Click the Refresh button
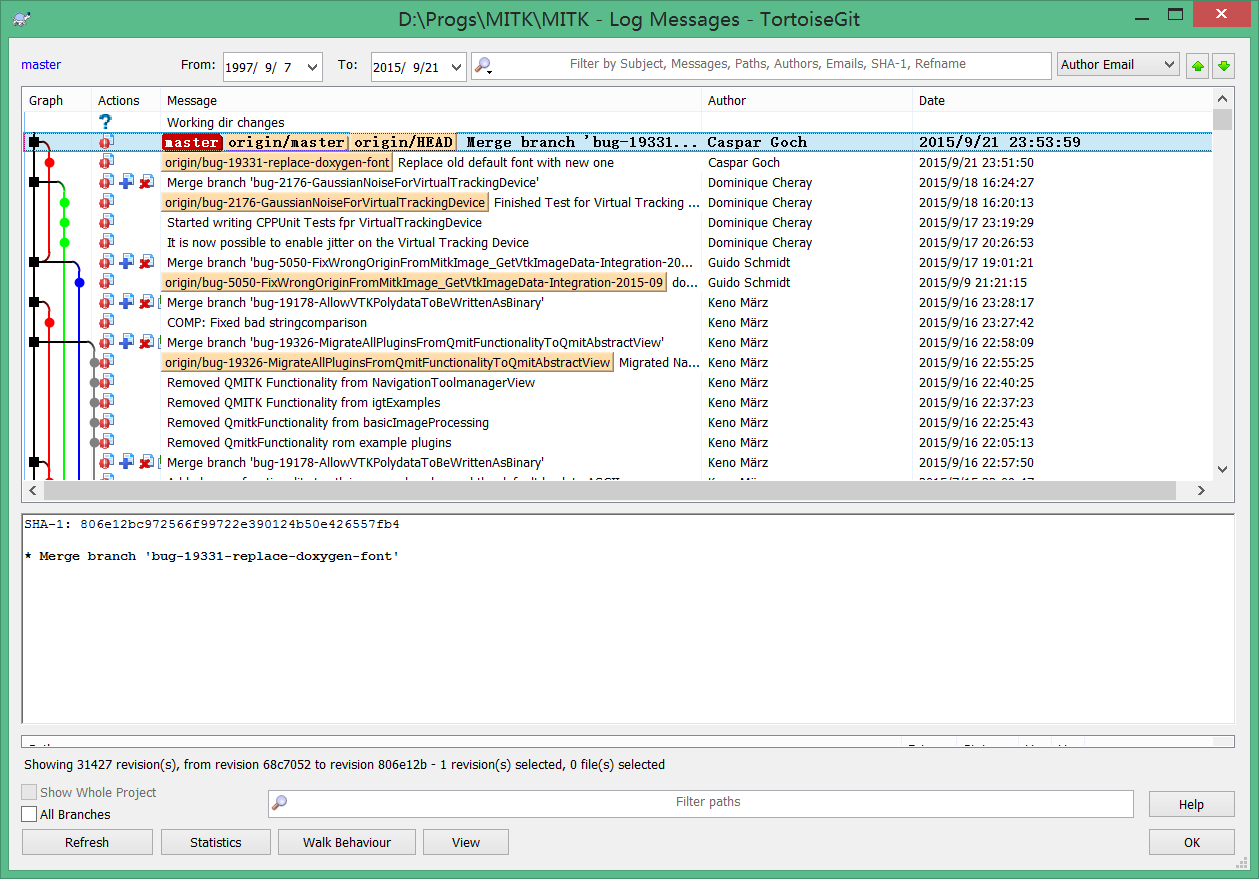The height and width of the screenshot is (879, 1259). [x=87, y=842]
